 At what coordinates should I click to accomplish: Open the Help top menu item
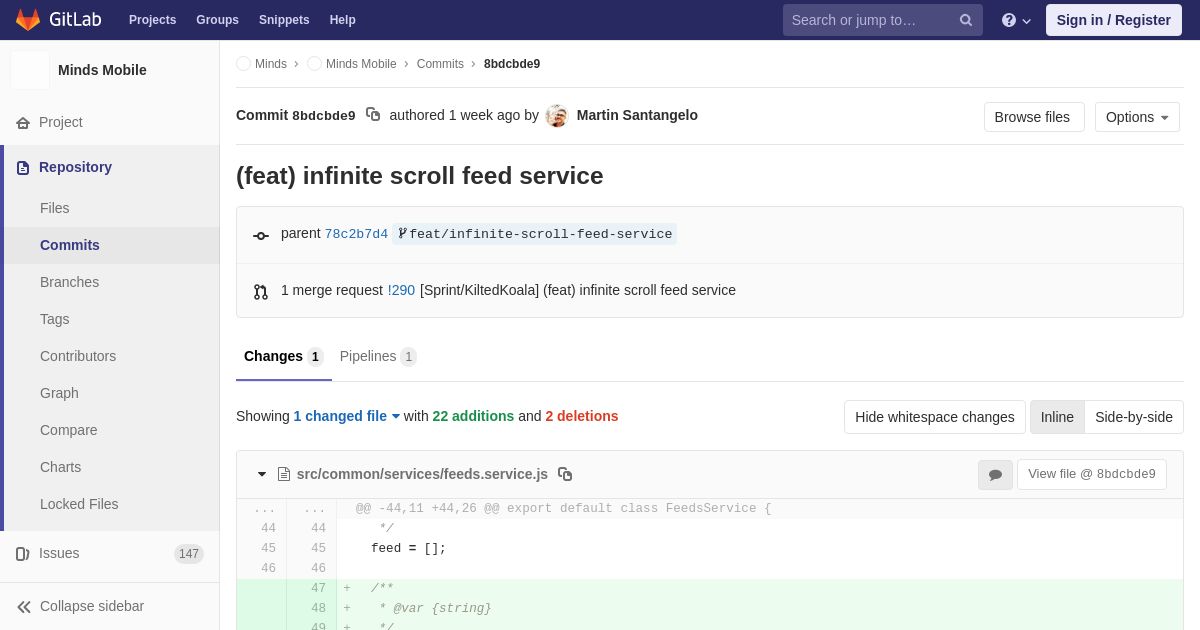pos(343,20)
